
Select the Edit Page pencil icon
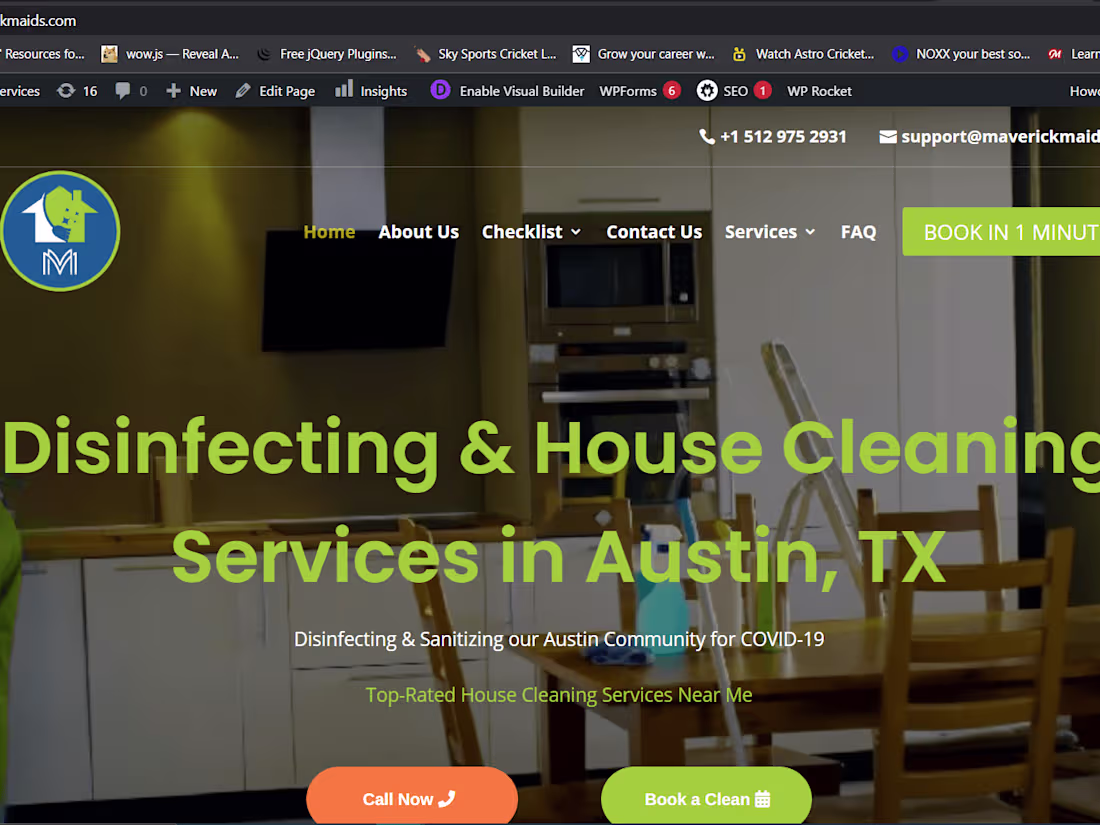(x=242, y=90)
